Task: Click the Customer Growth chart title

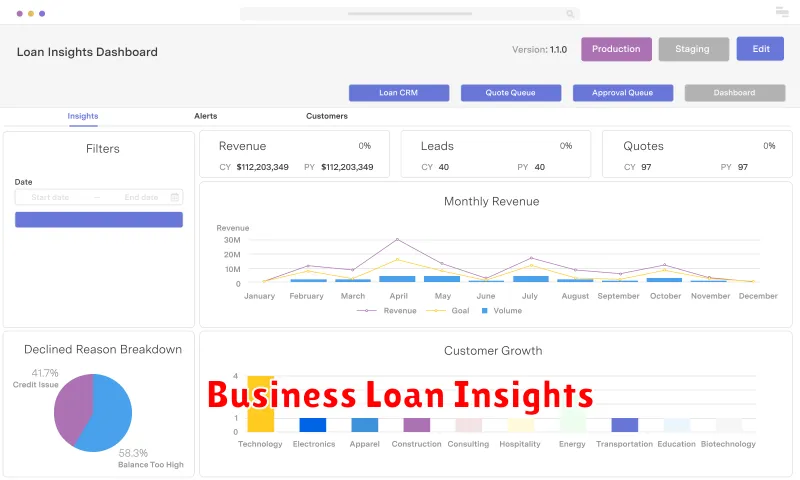Action: pos(493,351)
